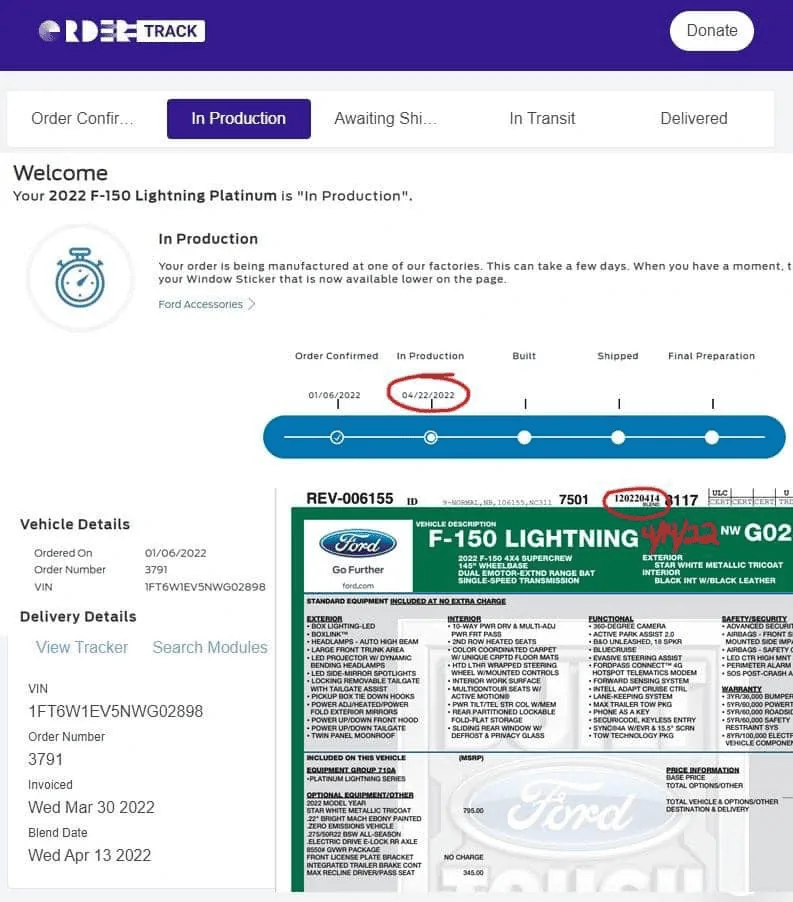The image size is (793, 902).
Task: Click the OrderTrack logo
Action: (122, 31)
